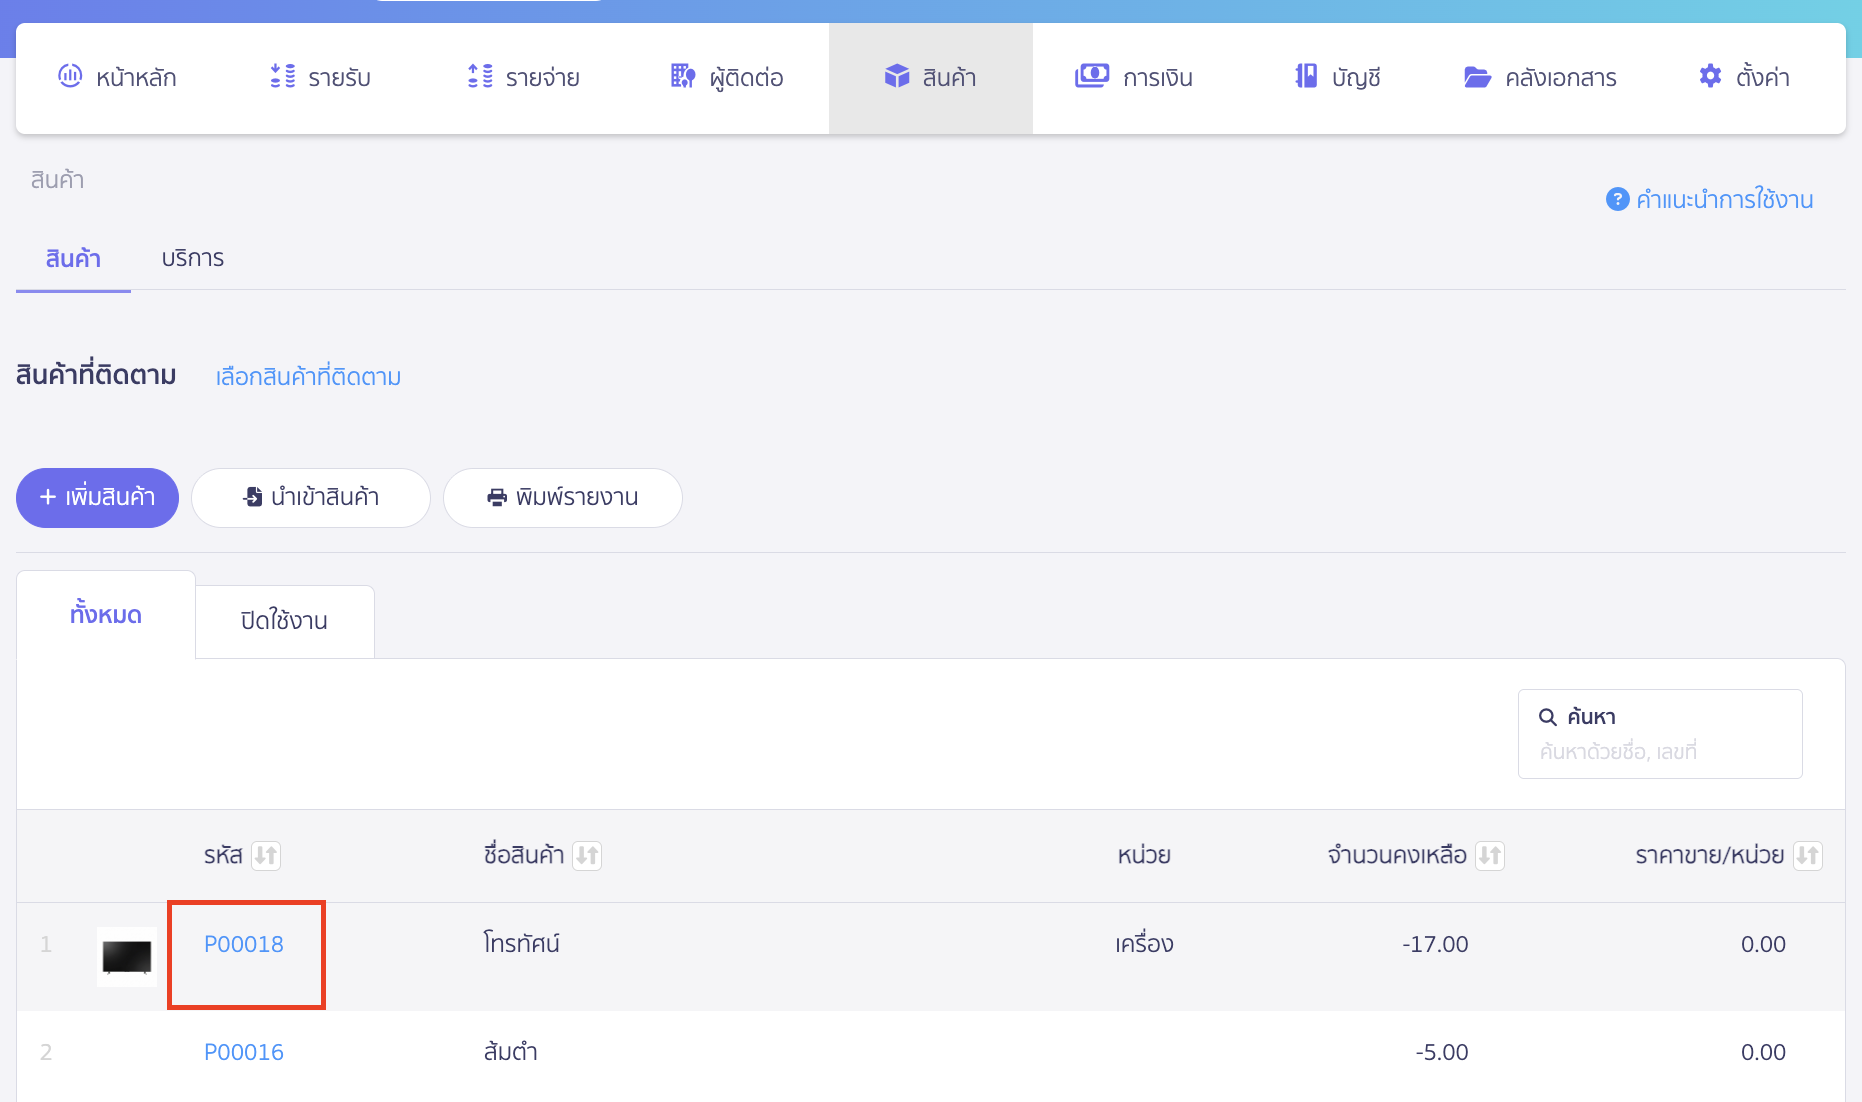Click the พิมพ์รายงาน print report button
This screenshot has height=1102, width=1862.
(x=563, y=497)
